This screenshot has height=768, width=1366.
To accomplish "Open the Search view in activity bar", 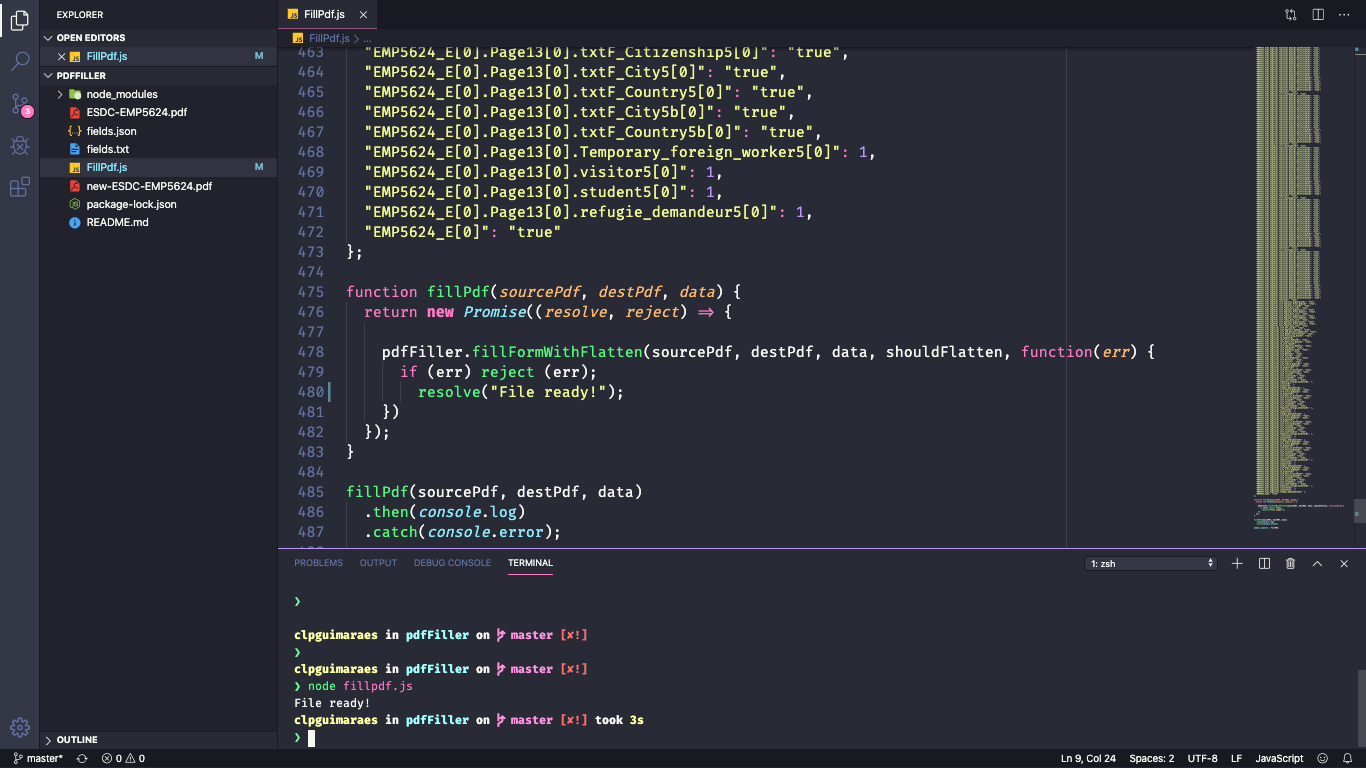I will (x=19, y=62).
